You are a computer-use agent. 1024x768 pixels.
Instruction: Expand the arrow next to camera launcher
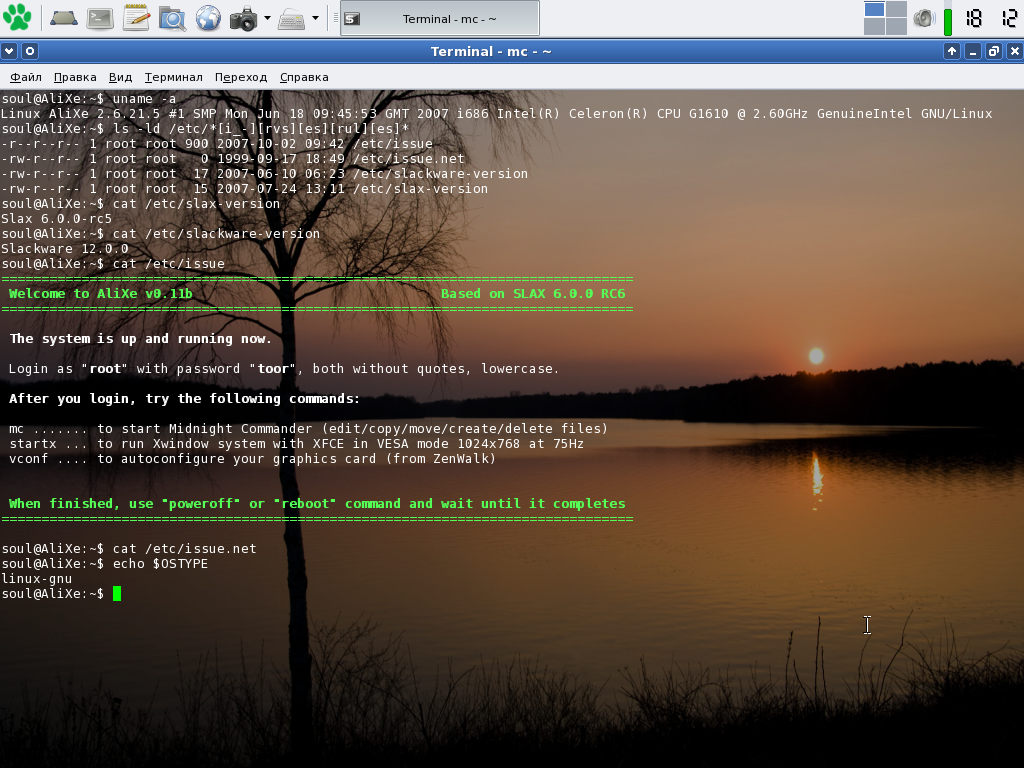pos(267,18)
